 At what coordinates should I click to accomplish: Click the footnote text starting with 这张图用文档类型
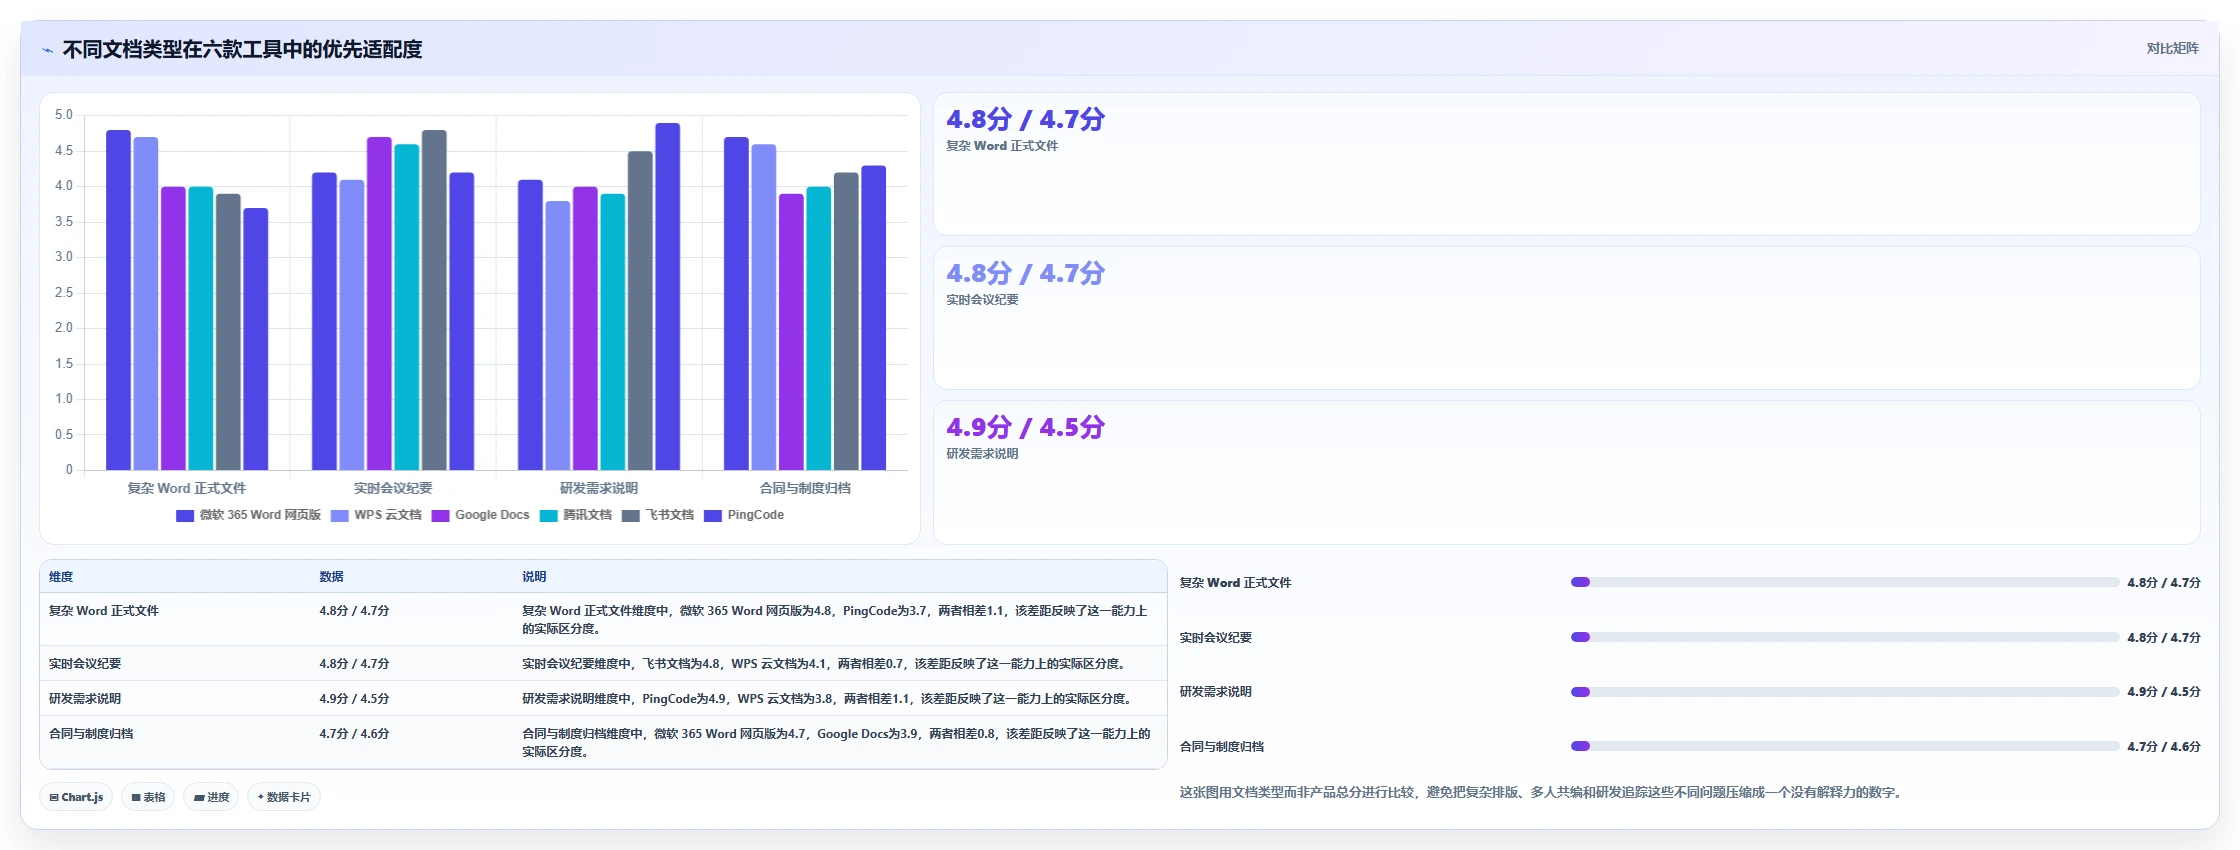[1542, 792]
